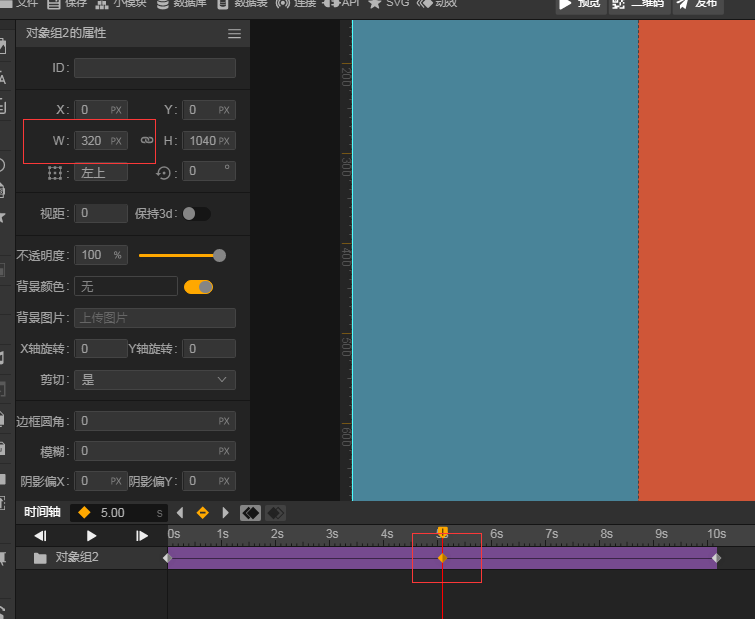
Task: Jump to the next keyframe arrow
Action: click(225, 512)
